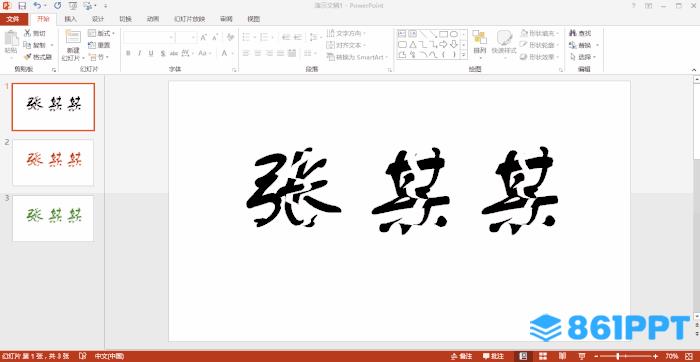This screenshot has width=700, height=362.
Task: Open the Change Case (Aa) dropdown
Action: coord(204,53)
